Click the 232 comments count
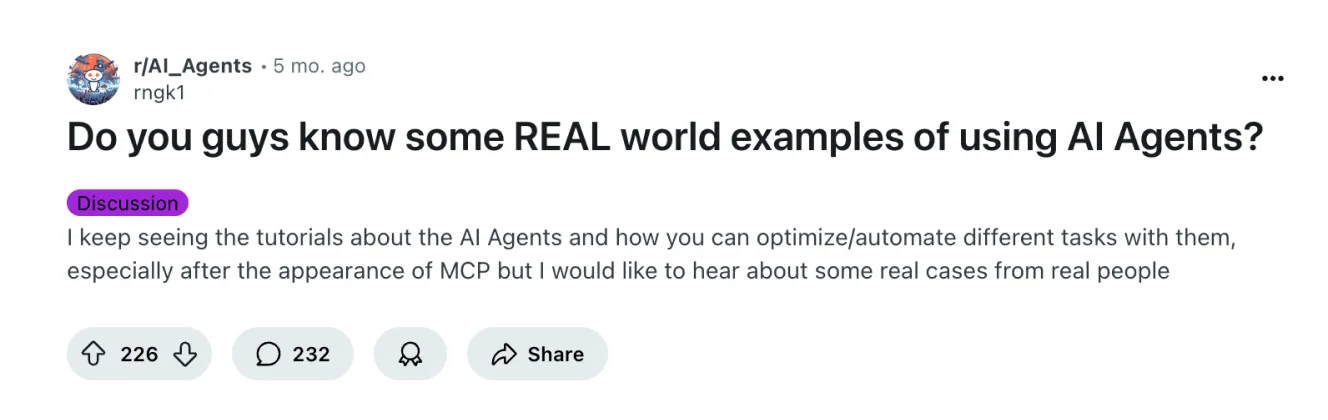This screenshot has height=420, width=1328. tap(311, 354)
